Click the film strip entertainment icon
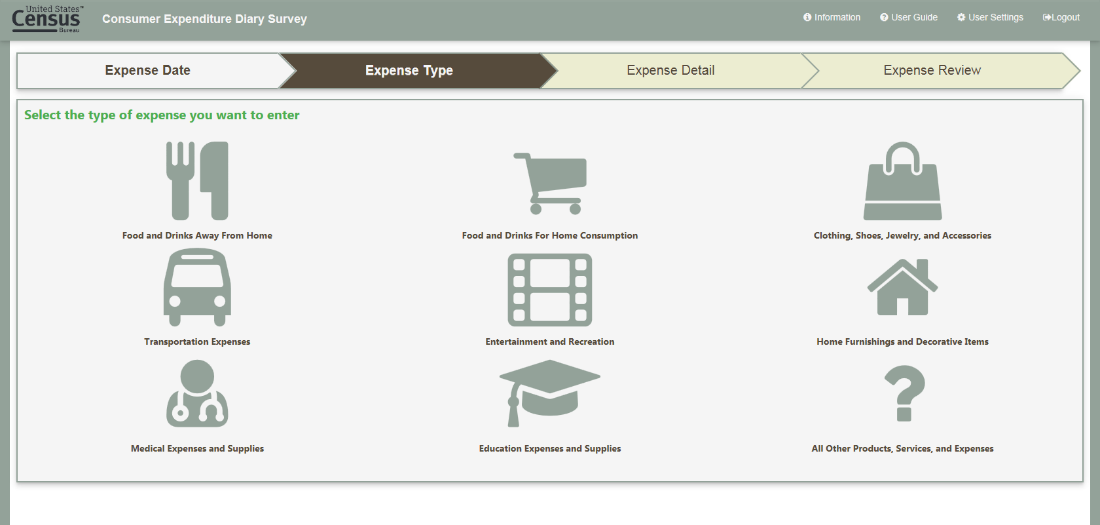 [x=550, y=290]
